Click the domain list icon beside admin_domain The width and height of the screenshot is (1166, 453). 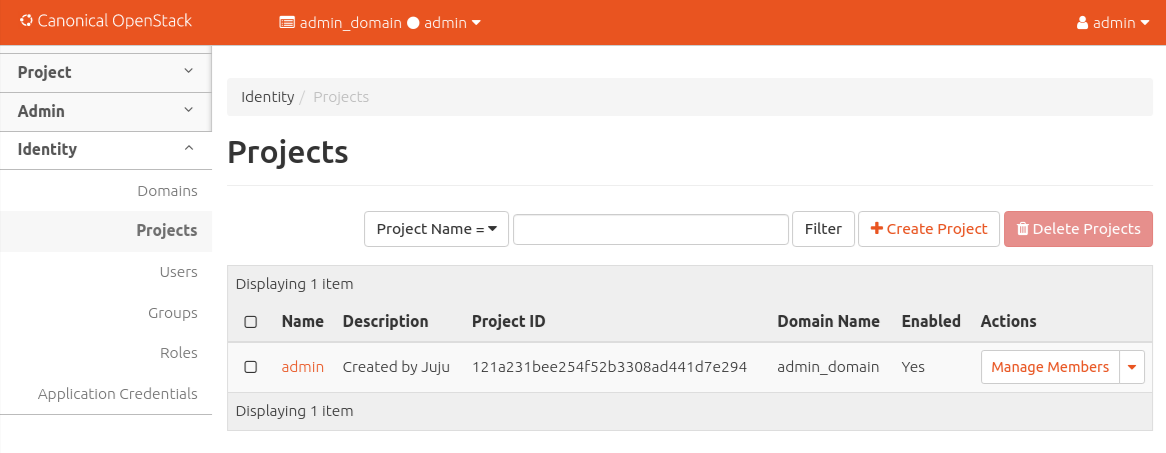pos(287,22)
